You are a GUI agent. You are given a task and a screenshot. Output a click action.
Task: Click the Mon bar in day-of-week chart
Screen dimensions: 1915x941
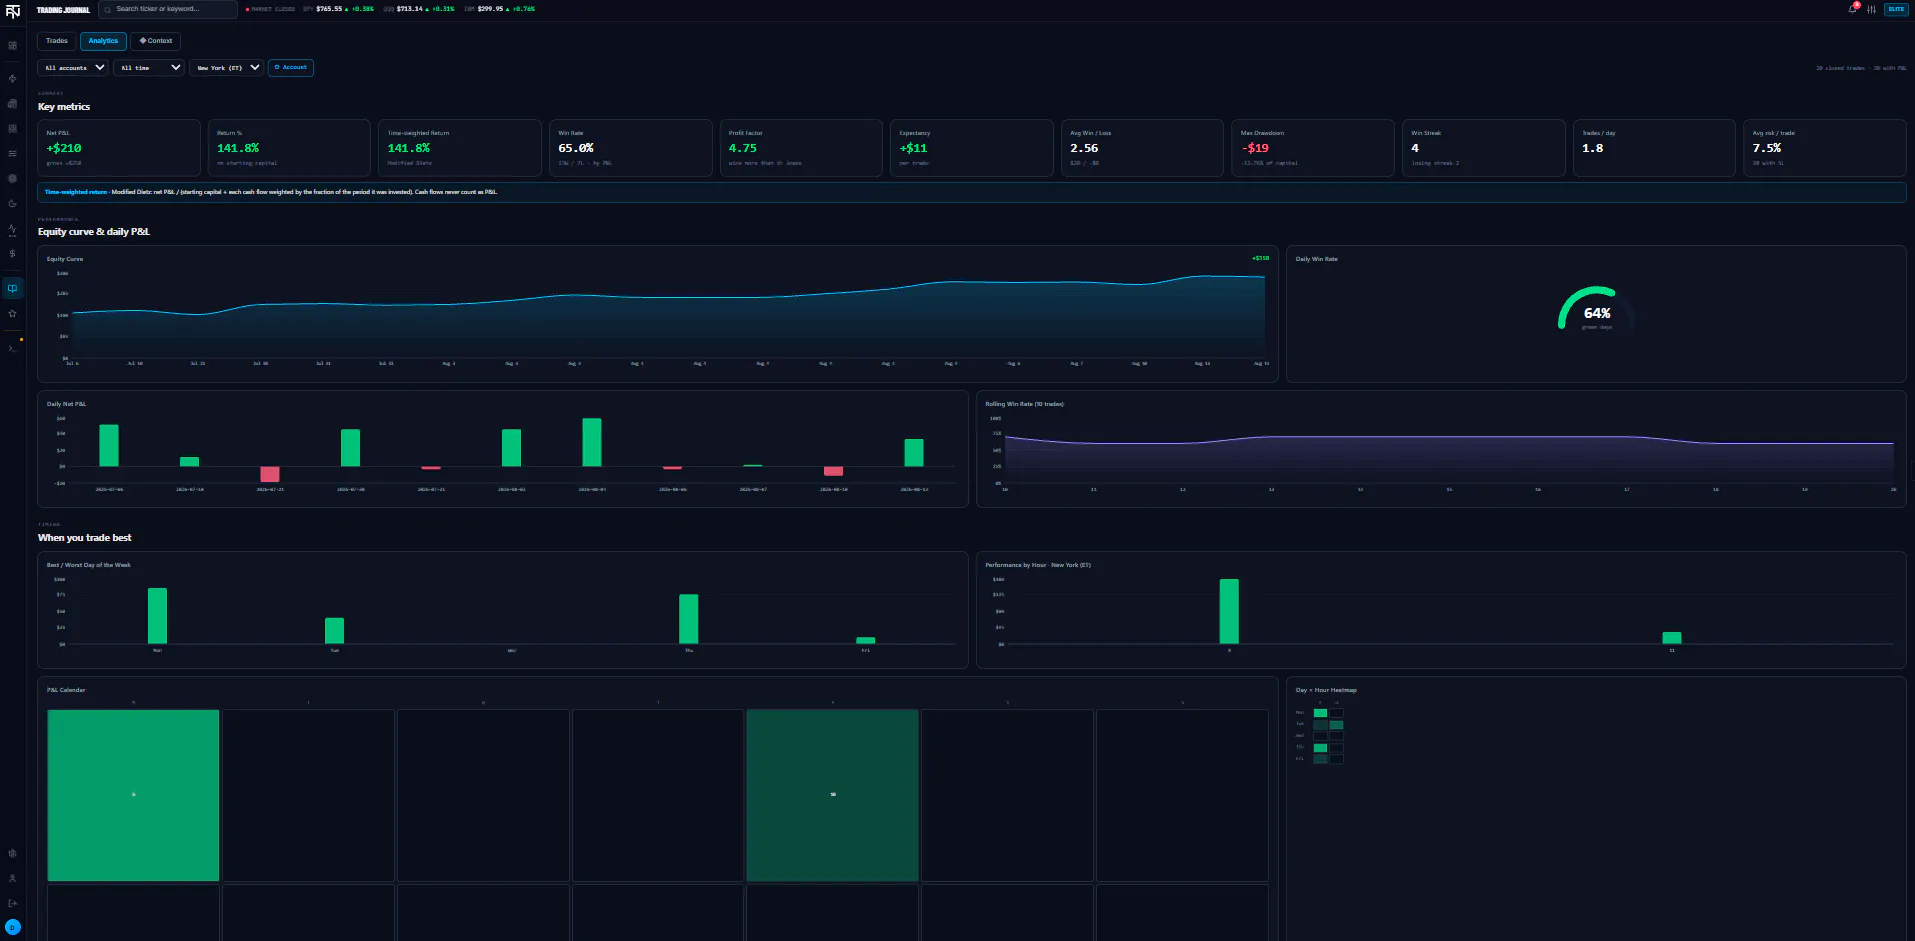pos(157,615)
